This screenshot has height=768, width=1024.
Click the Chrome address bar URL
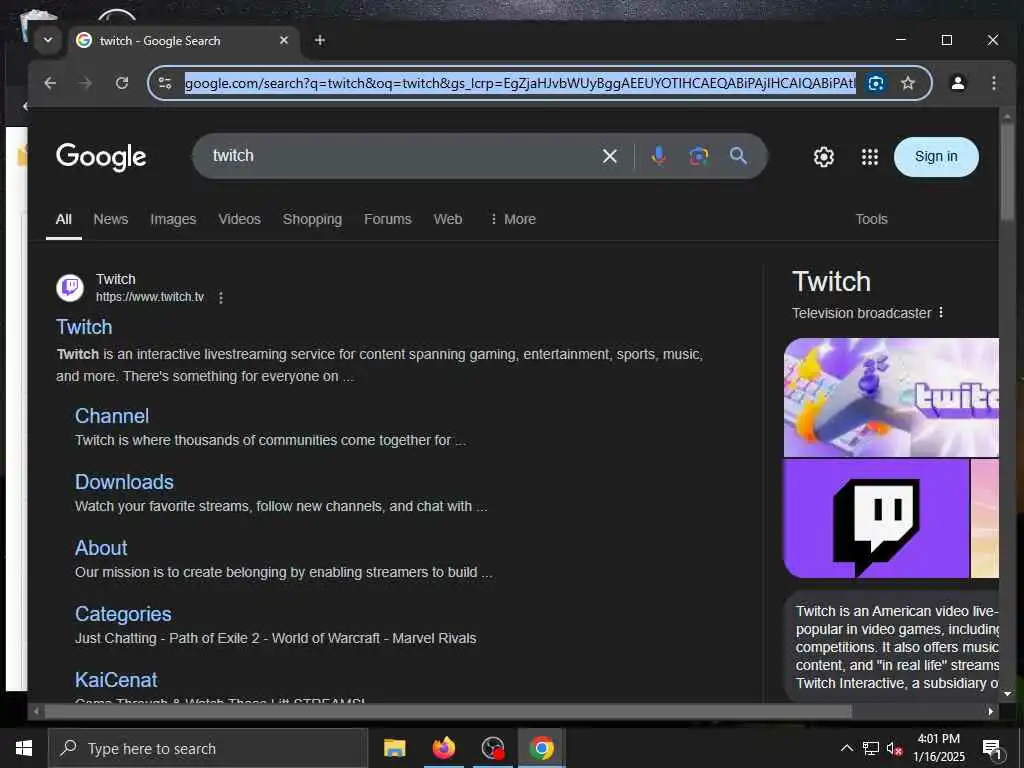click(520, 83)
